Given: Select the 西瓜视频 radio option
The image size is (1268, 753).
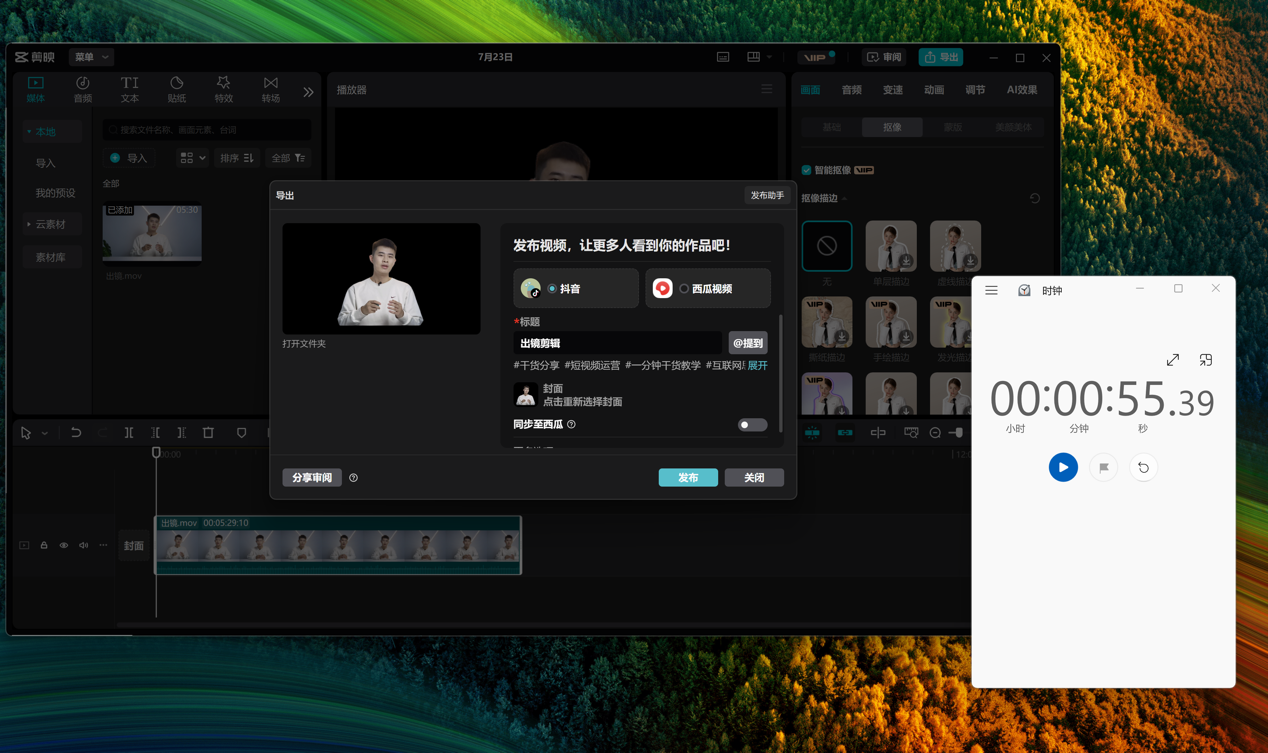Looking at the screenshot, I should [x=684, y=289].
